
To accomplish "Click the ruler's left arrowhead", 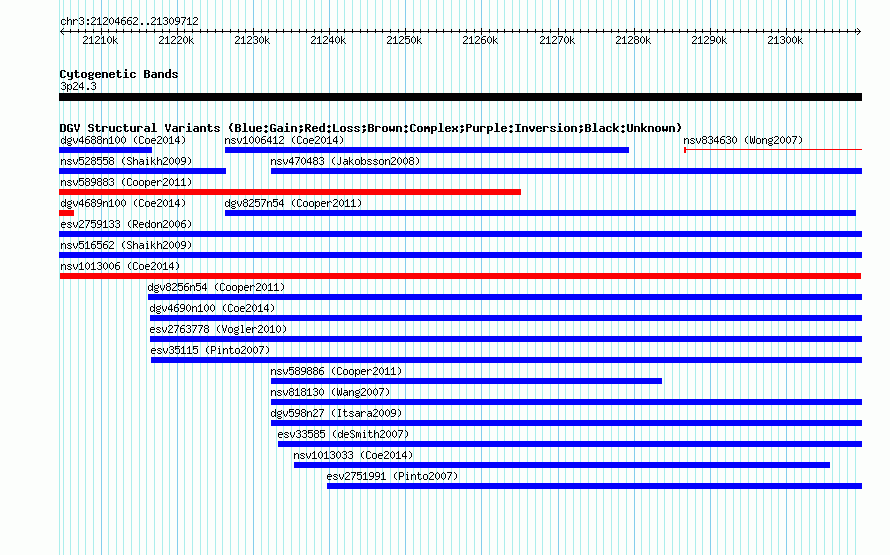I will tap(62, 32).
